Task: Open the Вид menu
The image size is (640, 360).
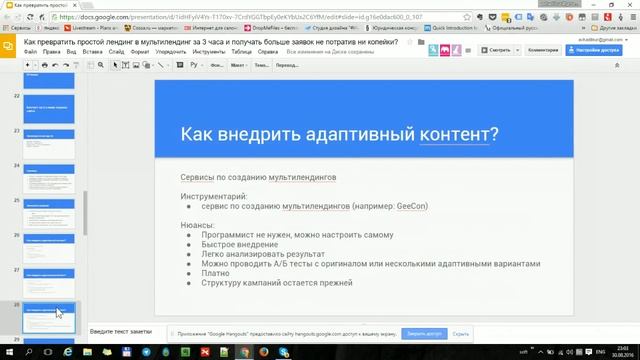Action: coord(71,52)
